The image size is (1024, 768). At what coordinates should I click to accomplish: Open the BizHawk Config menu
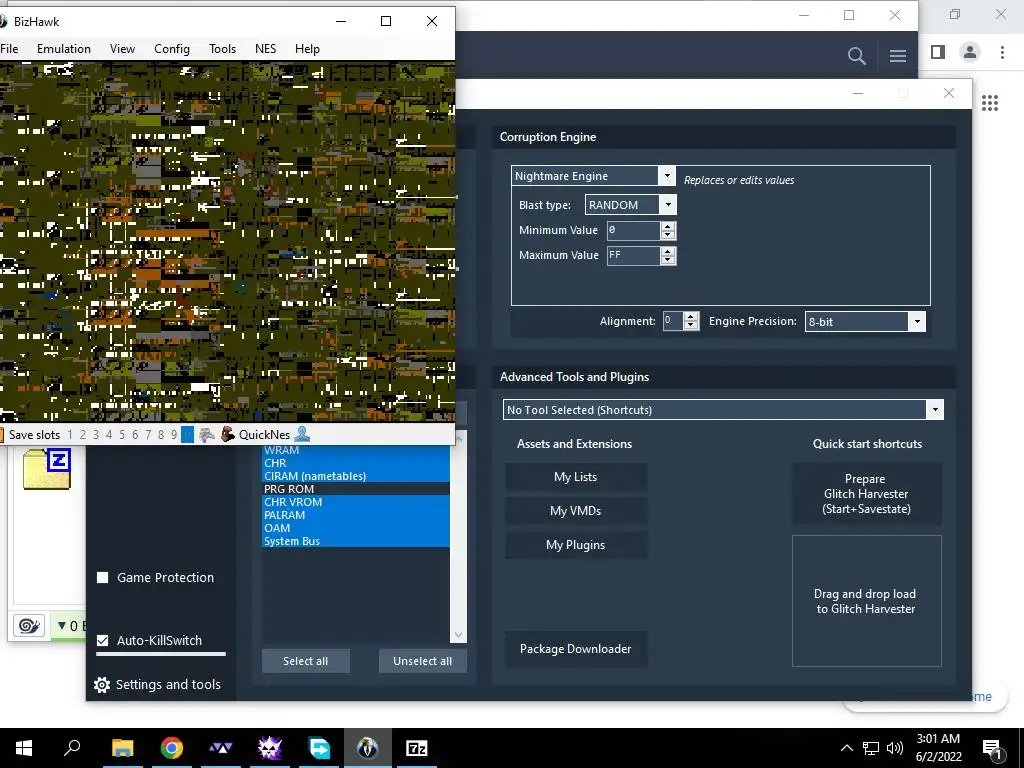[x=172, y=49]
